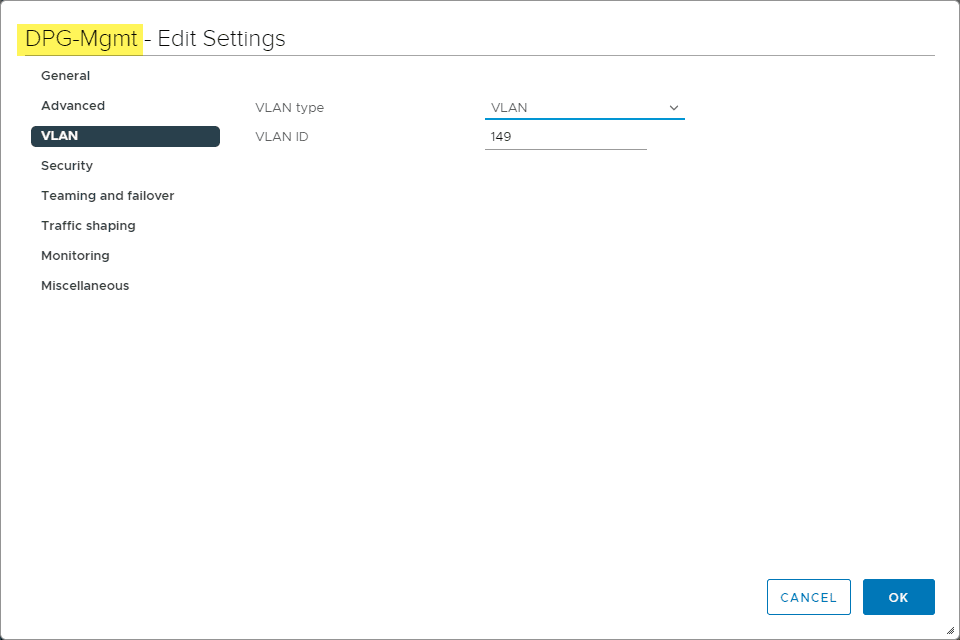Open the General settings section
Viewport: 960px width, 640px height.
point(65,76)
